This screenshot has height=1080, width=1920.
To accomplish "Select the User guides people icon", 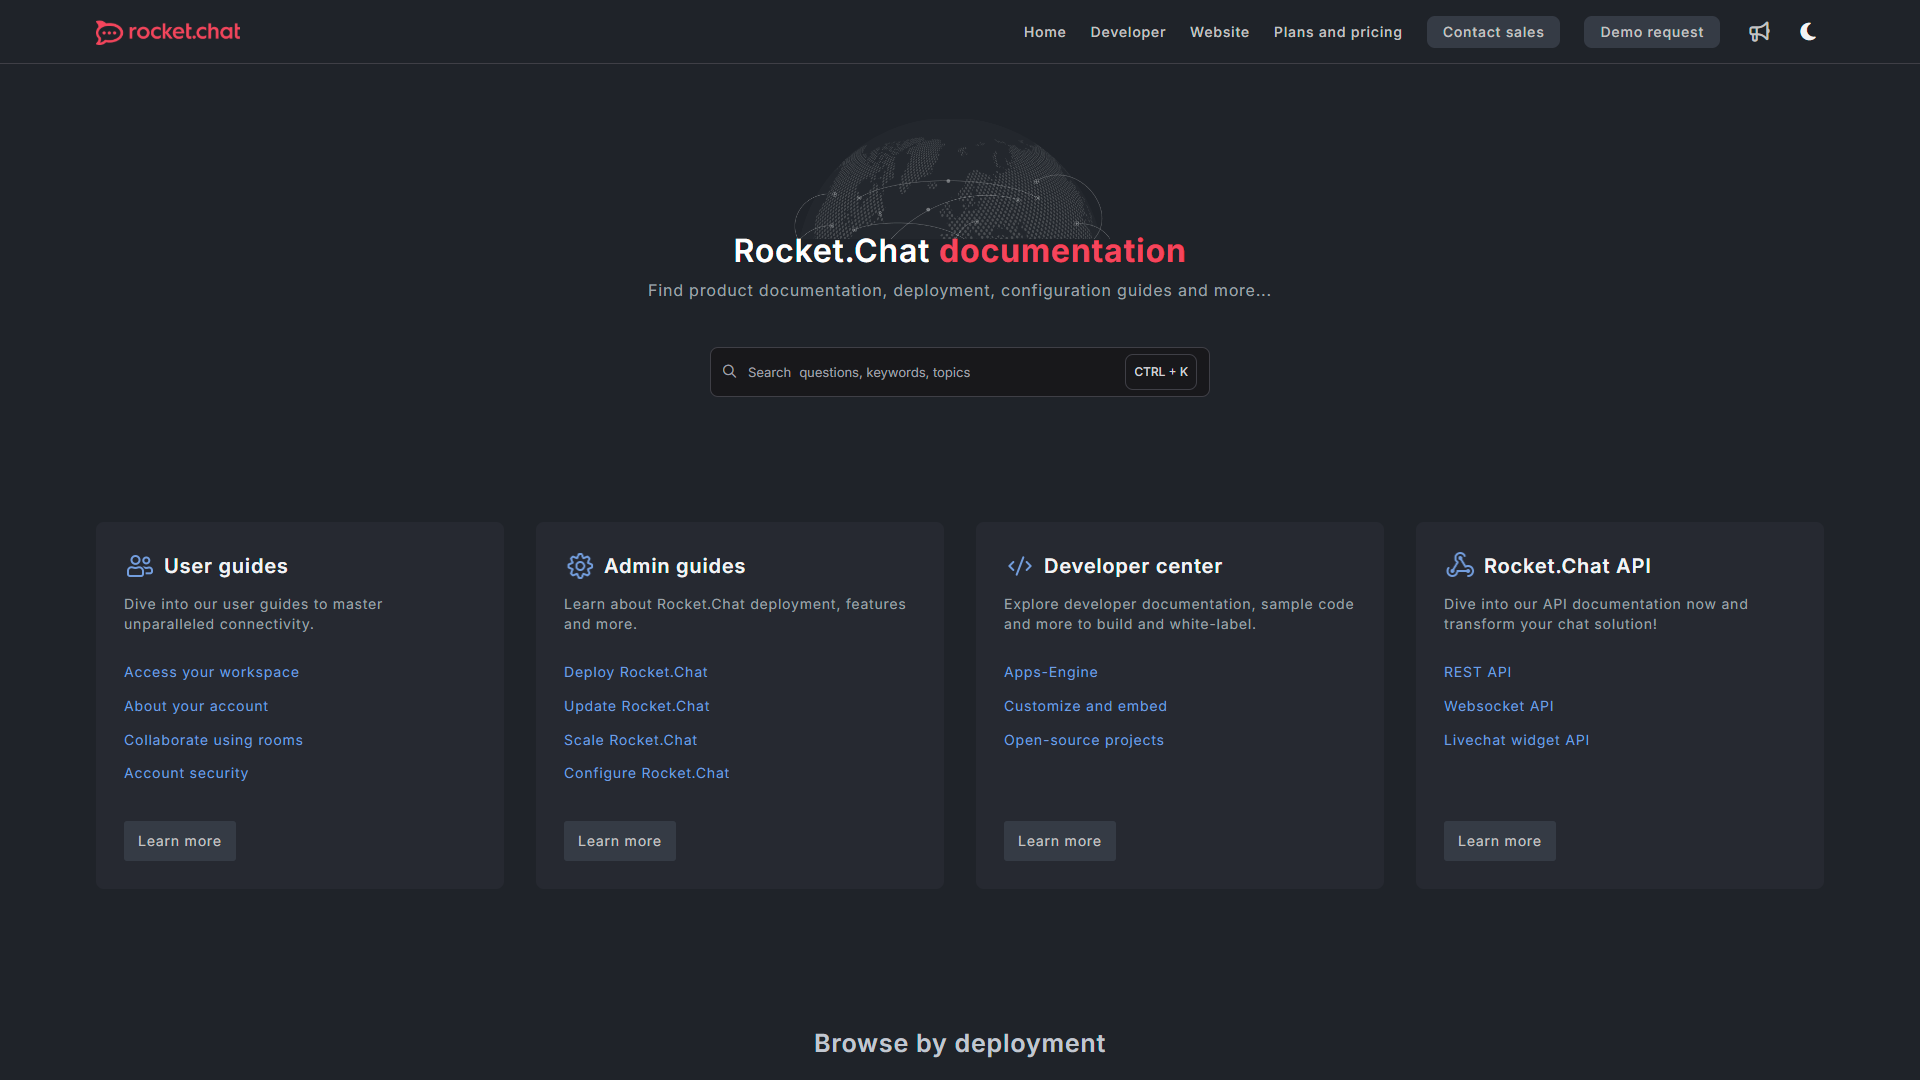I will pos(139,565).
